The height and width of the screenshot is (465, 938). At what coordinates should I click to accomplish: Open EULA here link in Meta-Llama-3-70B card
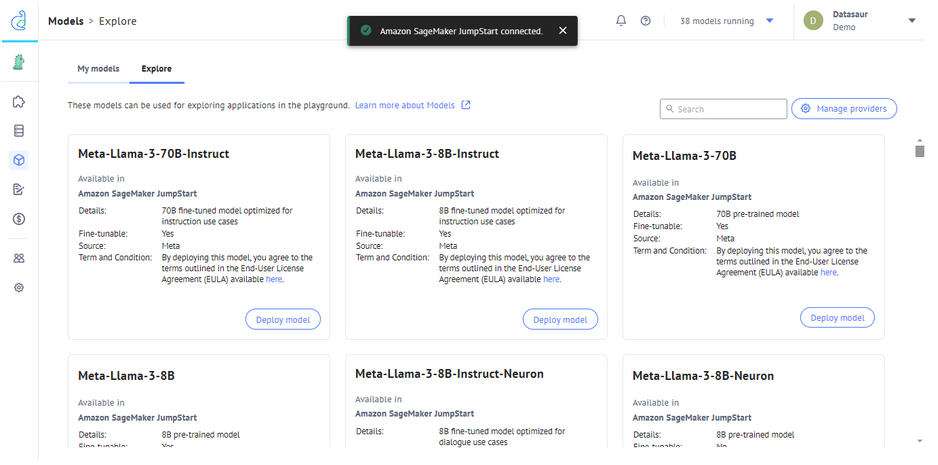click(828, 272)
